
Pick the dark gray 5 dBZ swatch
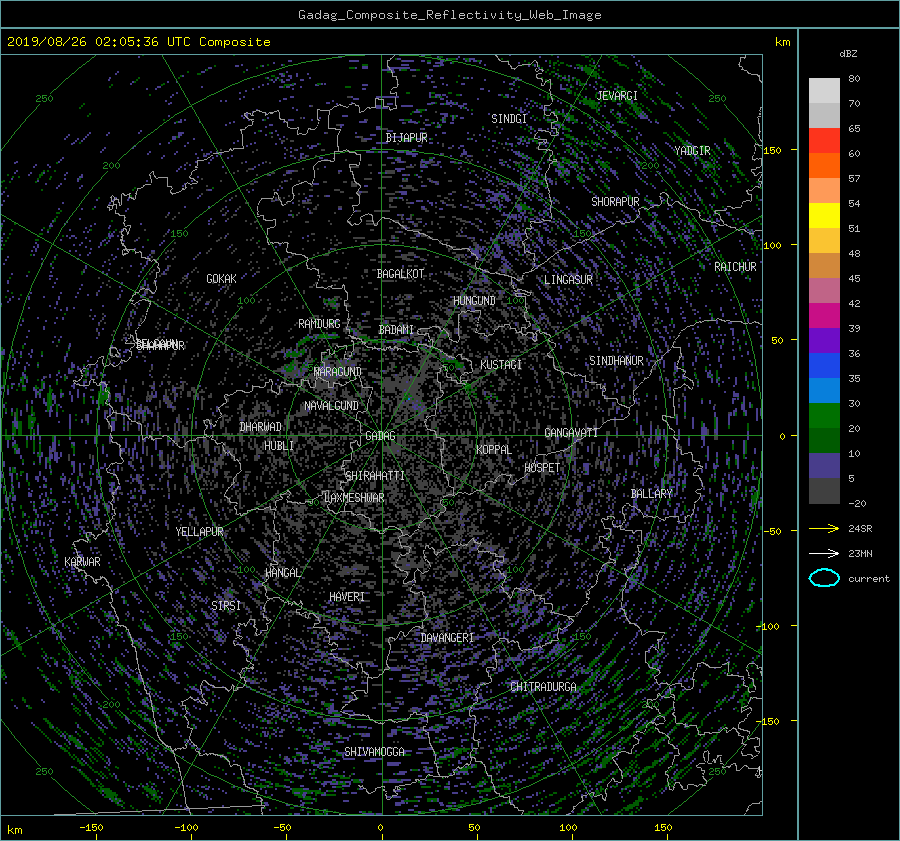pos(824,491)
